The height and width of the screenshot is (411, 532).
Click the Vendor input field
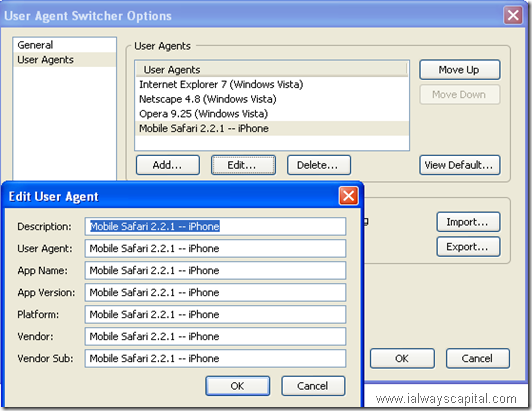(215, 336)
